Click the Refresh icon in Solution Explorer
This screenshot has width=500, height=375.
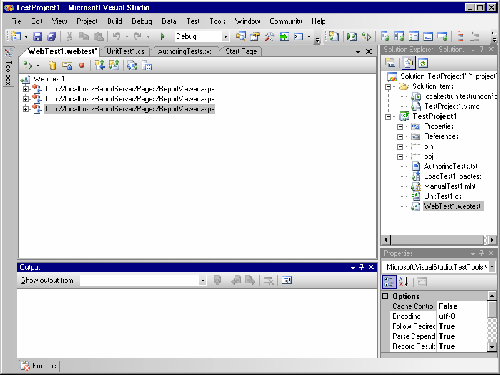[x=423, y=63]
